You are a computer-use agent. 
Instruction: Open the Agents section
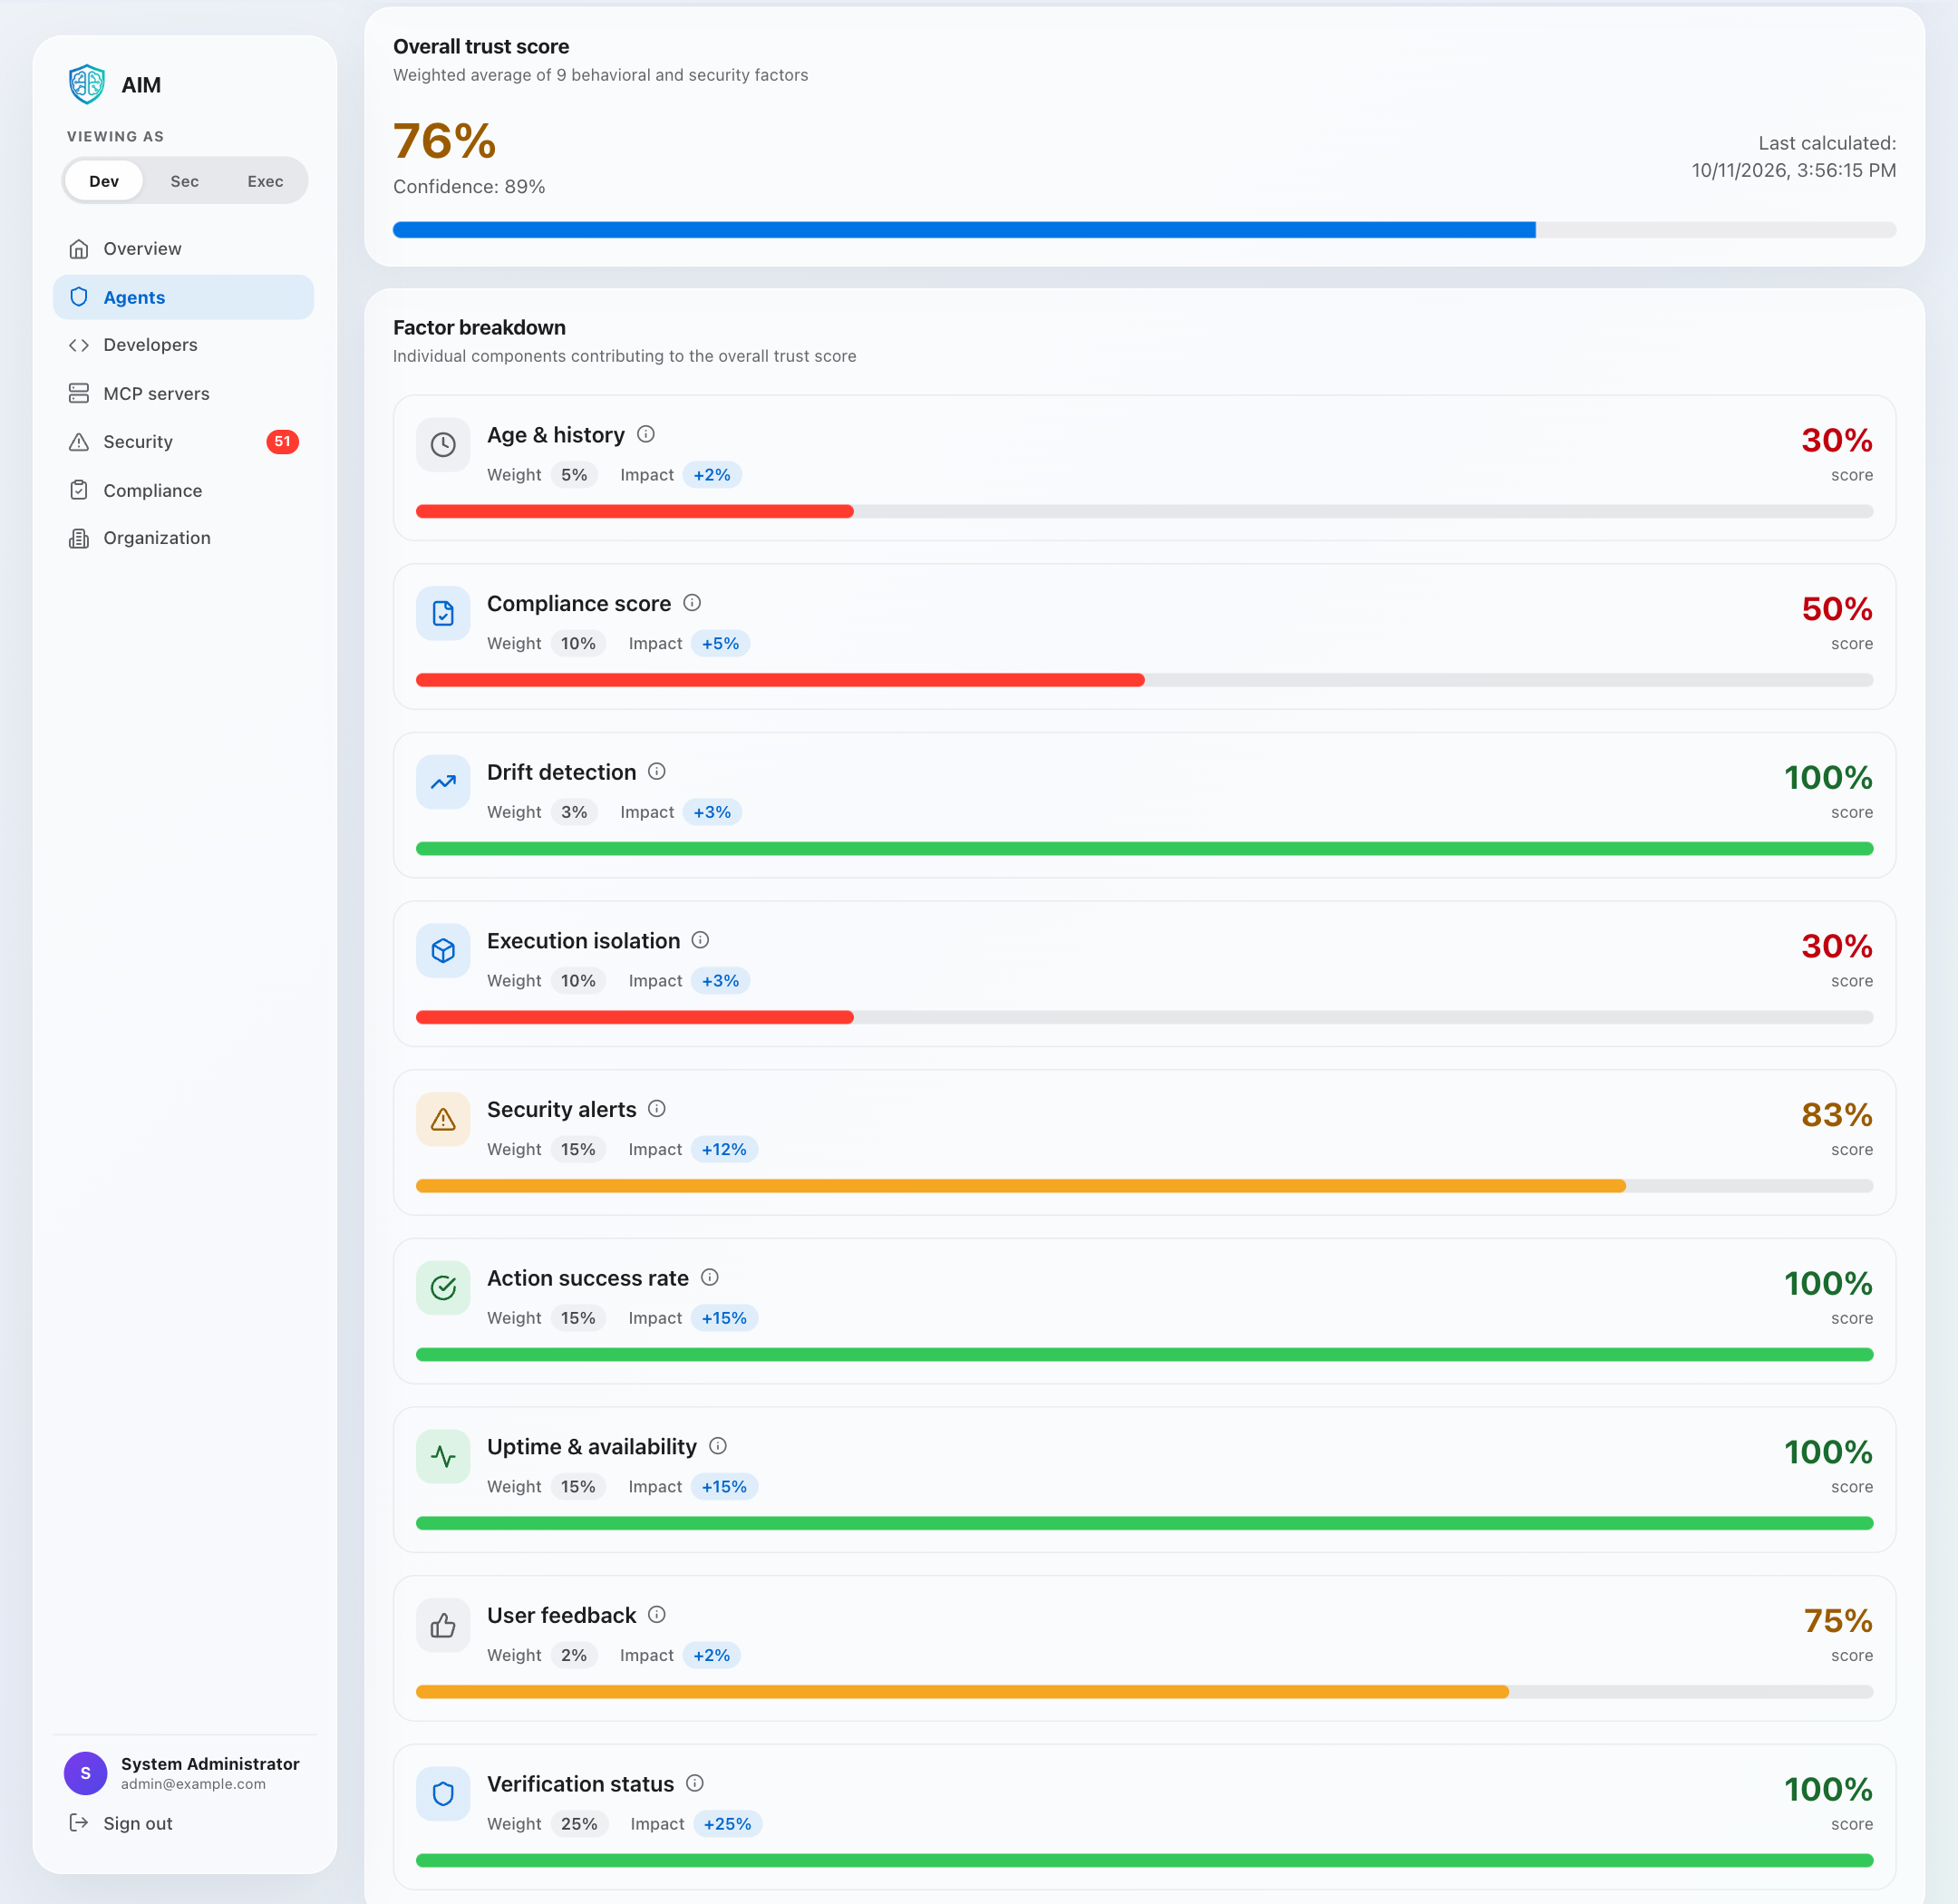184,297
